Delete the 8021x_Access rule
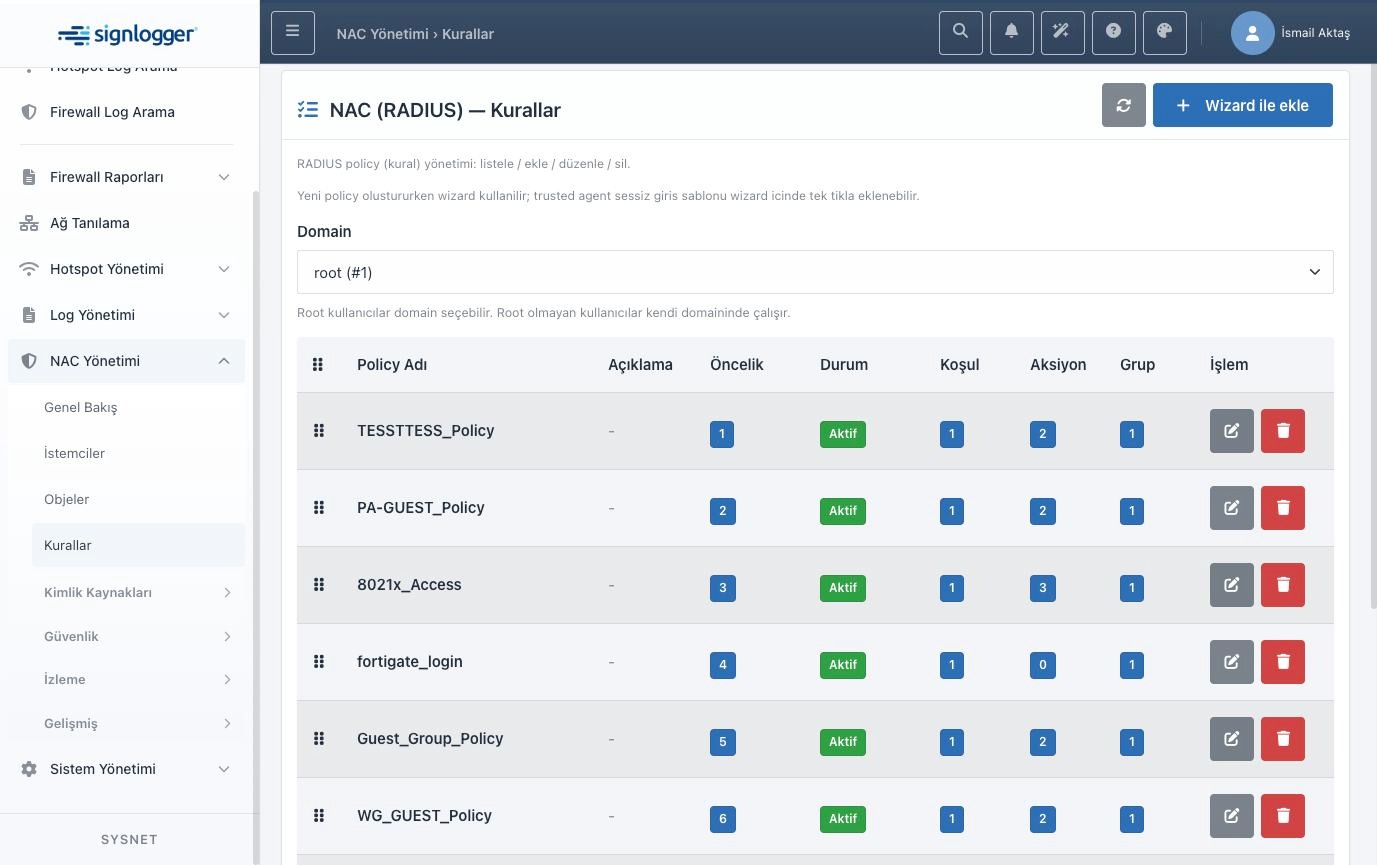The image size is (1377, 865). click(x=1283, y=585)
